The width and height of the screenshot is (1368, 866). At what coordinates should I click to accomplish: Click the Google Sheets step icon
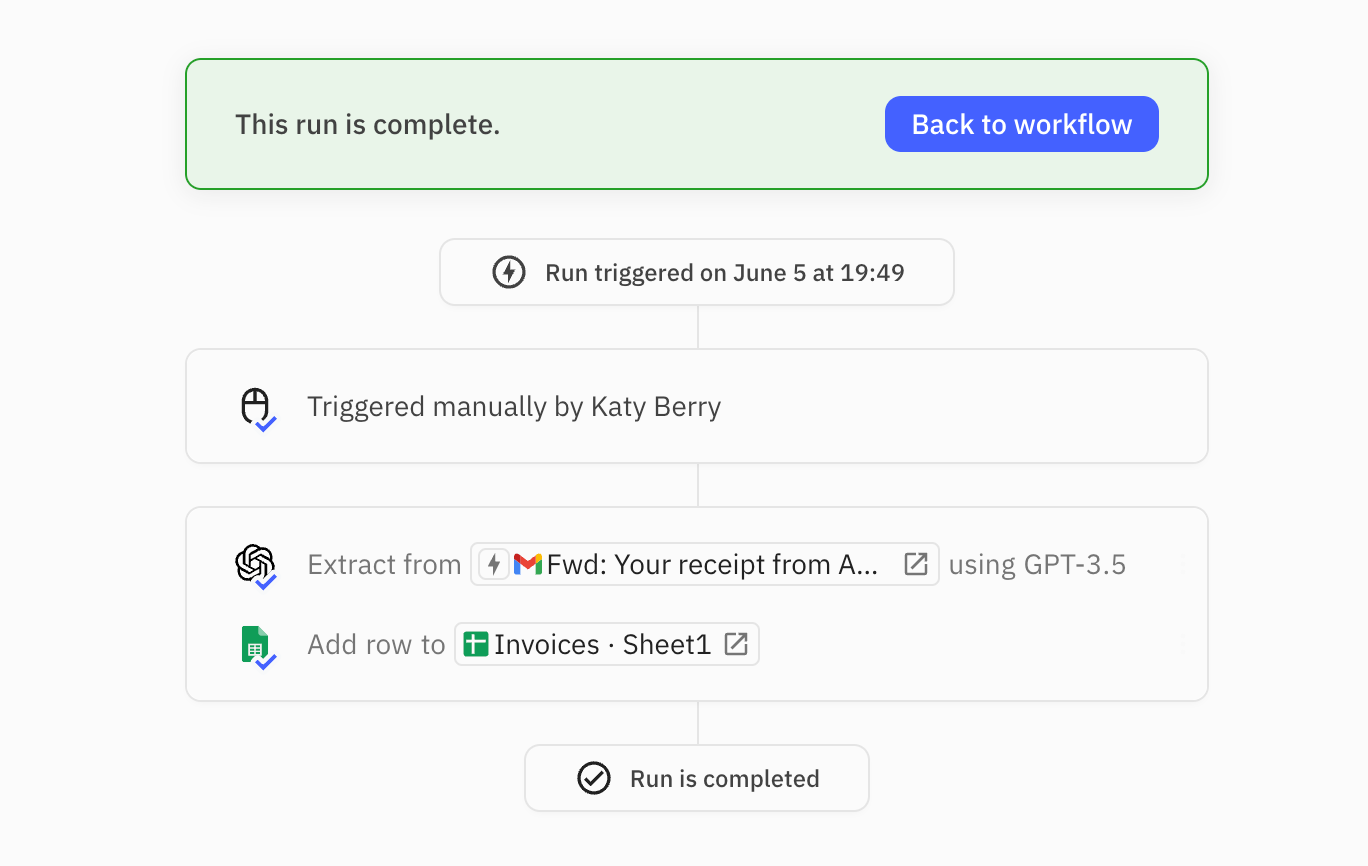pos(255,644)
